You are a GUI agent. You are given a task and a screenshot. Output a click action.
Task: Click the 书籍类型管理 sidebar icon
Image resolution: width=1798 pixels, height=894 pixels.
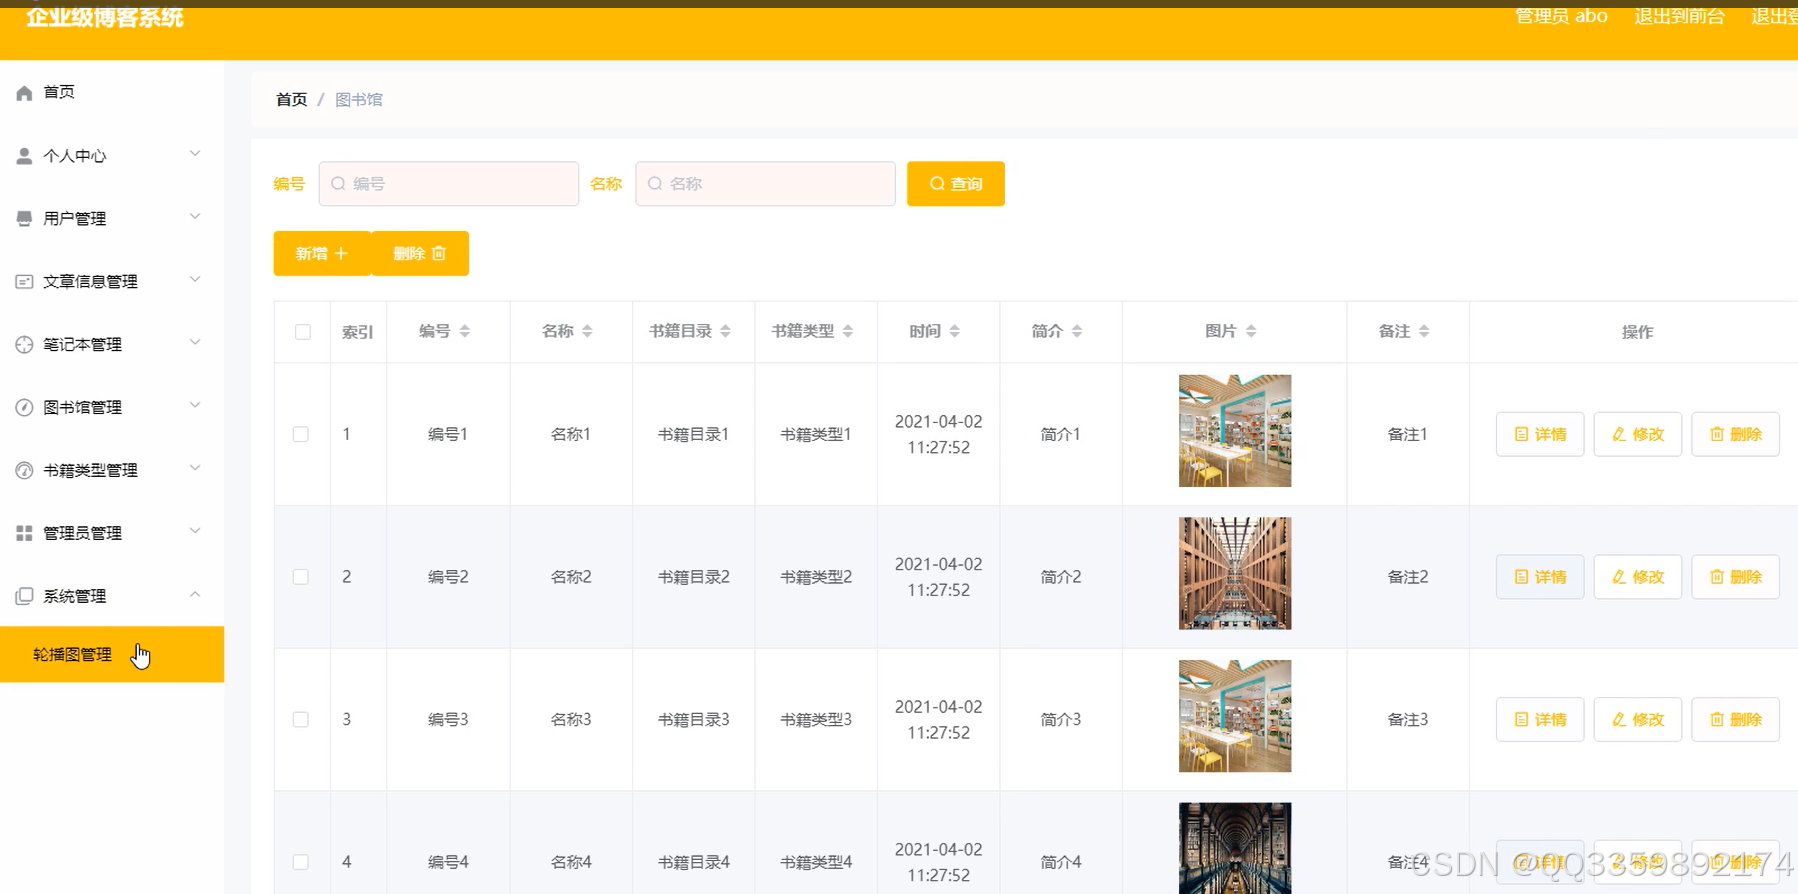coord(24,470)
